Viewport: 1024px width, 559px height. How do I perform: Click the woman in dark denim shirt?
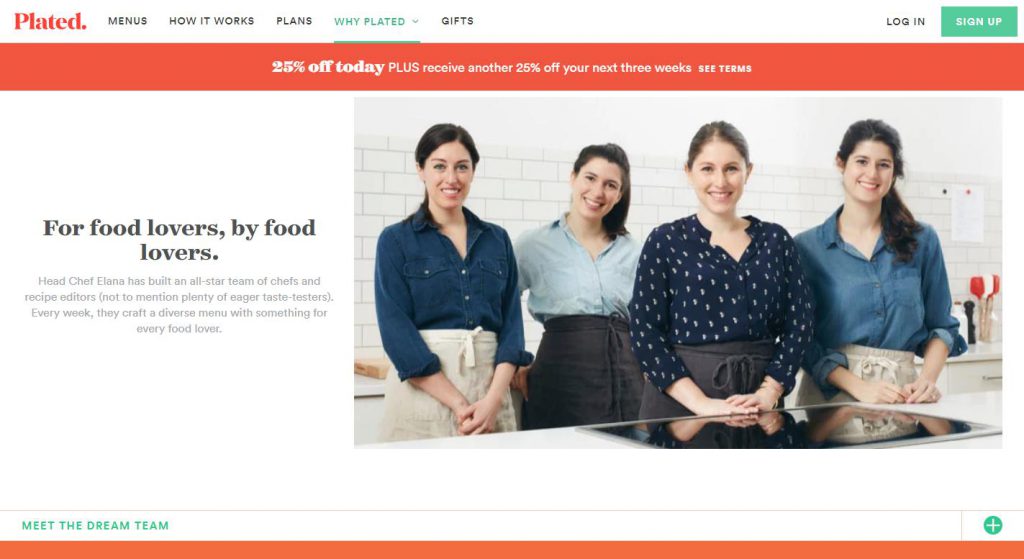tap(451, 281)
